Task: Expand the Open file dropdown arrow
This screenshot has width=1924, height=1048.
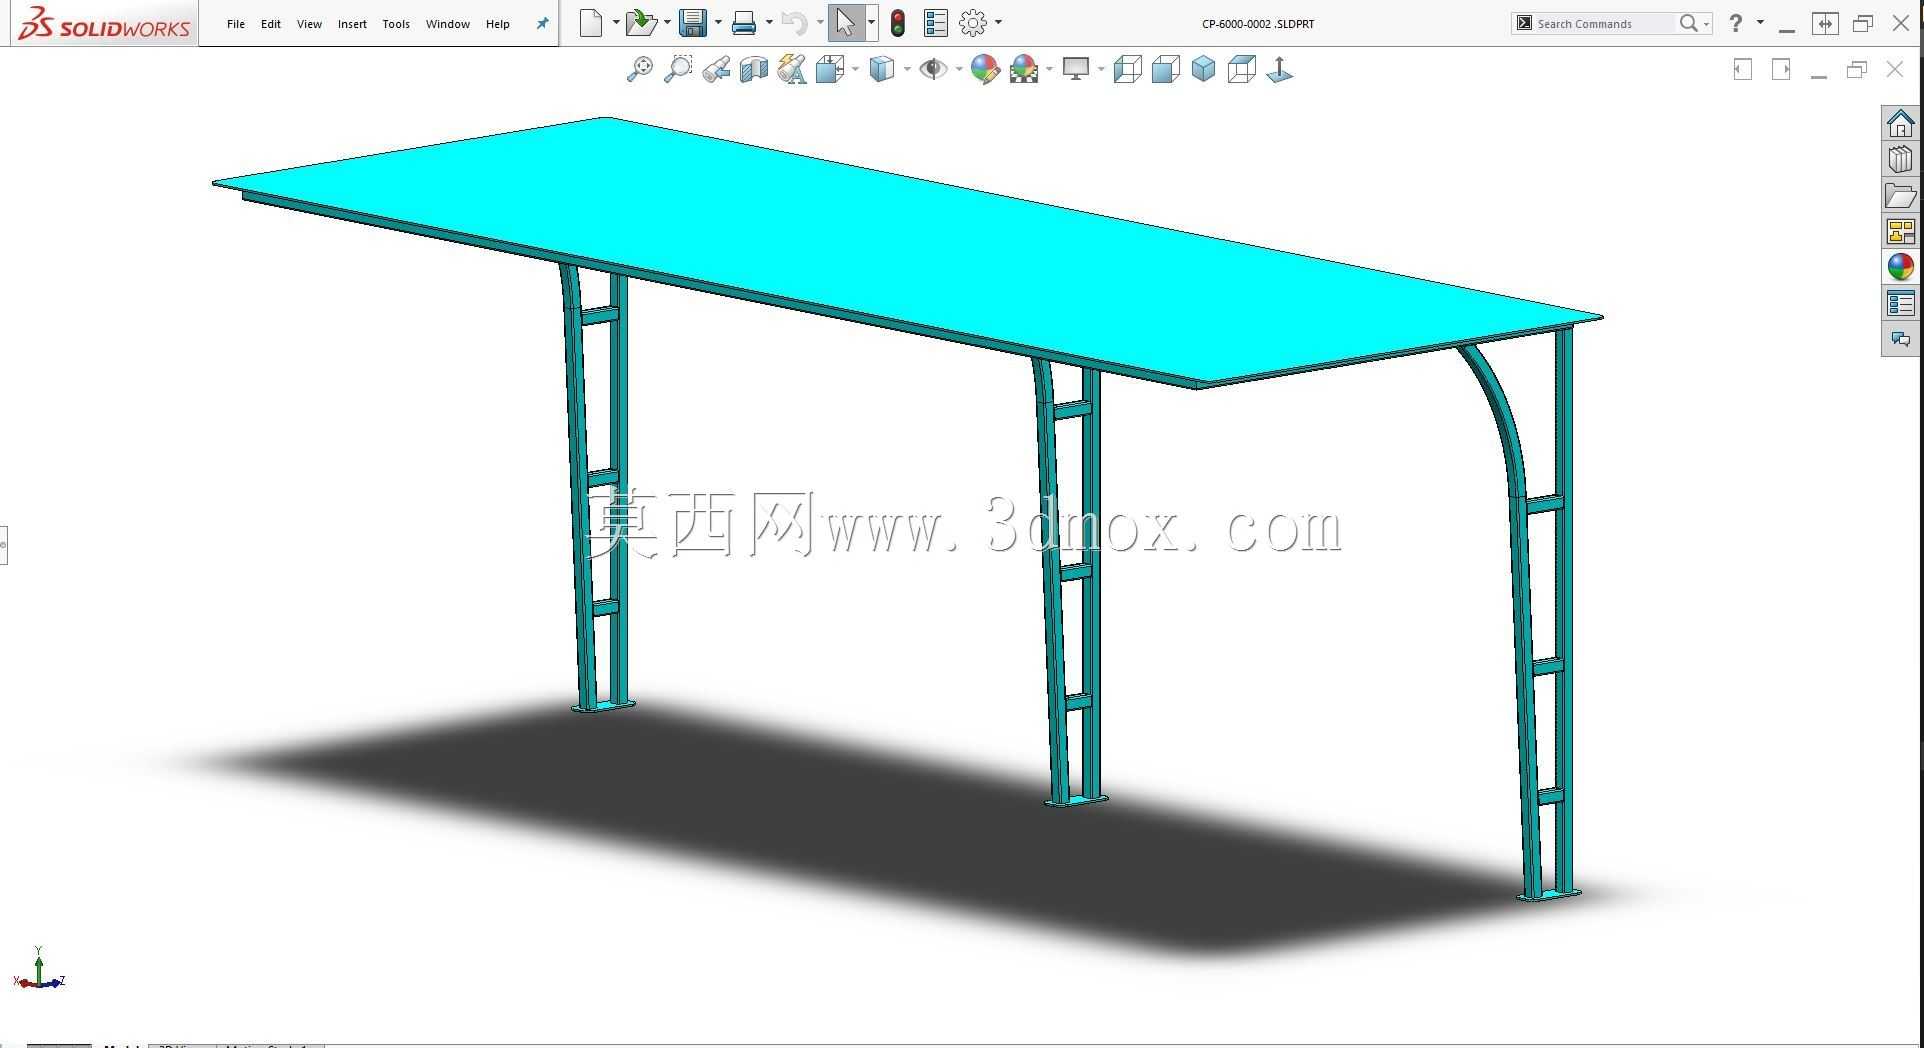Action: click(x=667, y=23)
